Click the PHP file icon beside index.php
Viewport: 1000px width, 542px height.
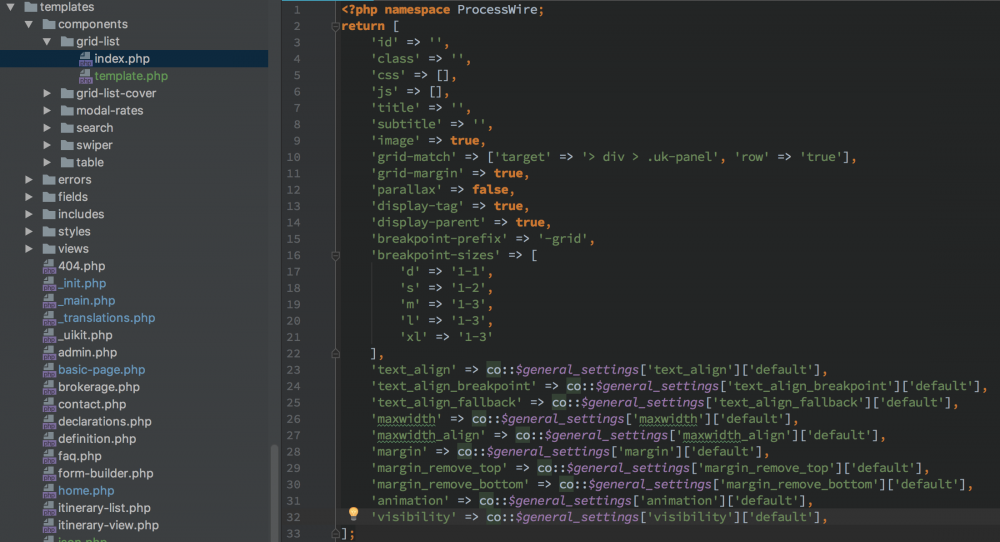click(85, 59)
